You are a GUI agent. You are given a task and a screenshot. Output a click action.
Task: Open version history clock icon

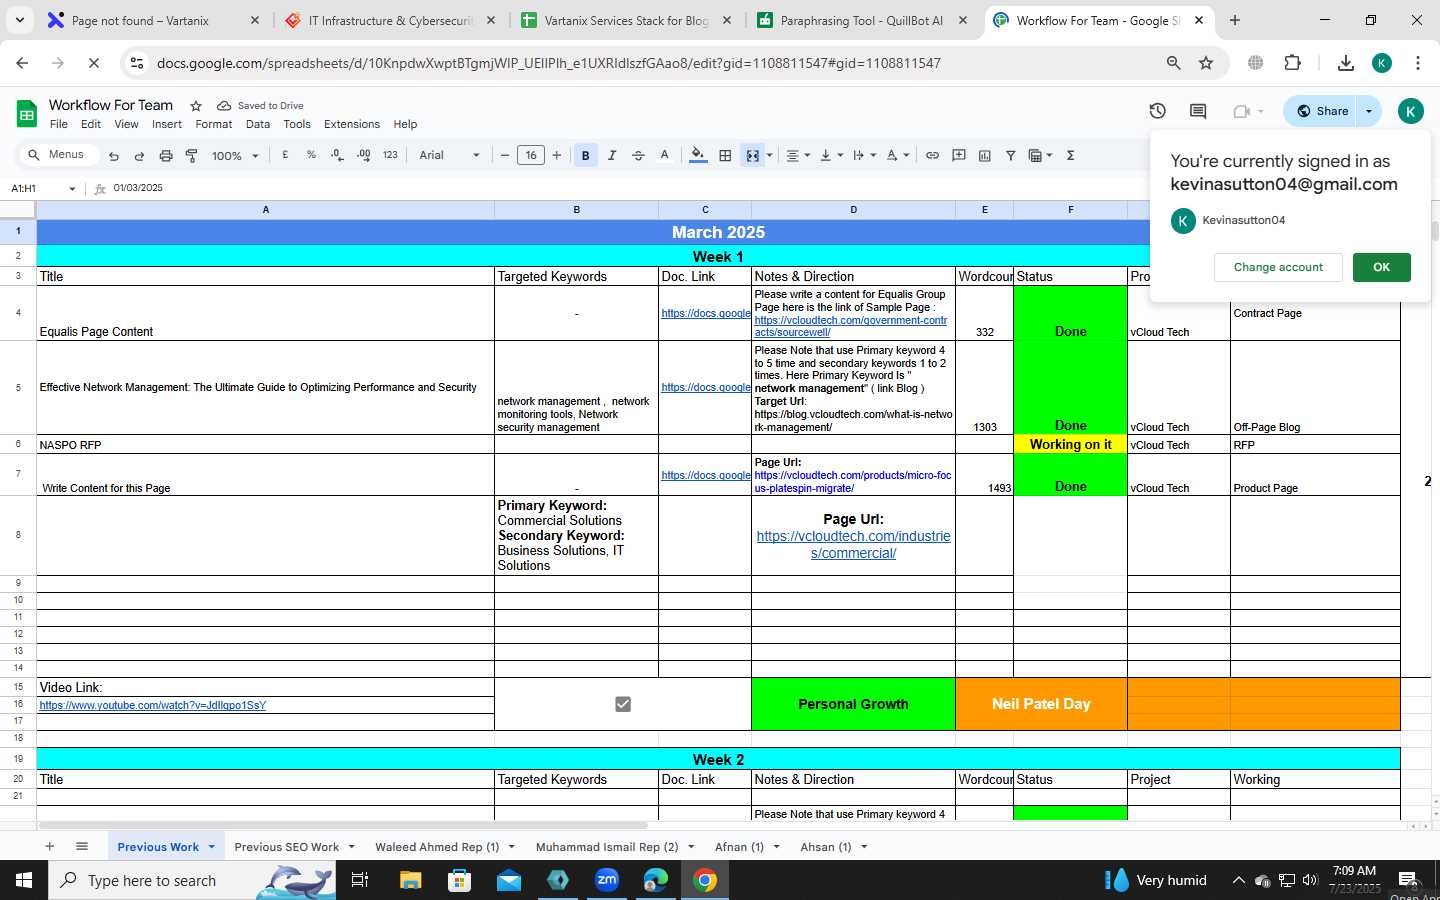(x=1158, y=111)
